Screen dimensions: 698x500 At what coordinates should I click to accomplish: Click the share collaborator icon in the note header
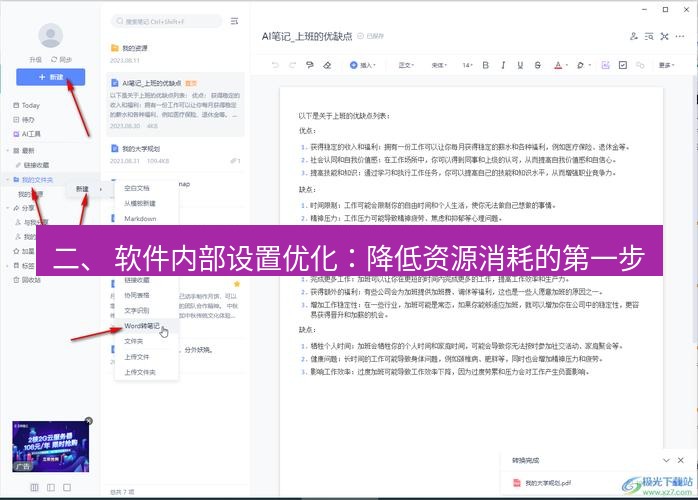pos(634,37)
